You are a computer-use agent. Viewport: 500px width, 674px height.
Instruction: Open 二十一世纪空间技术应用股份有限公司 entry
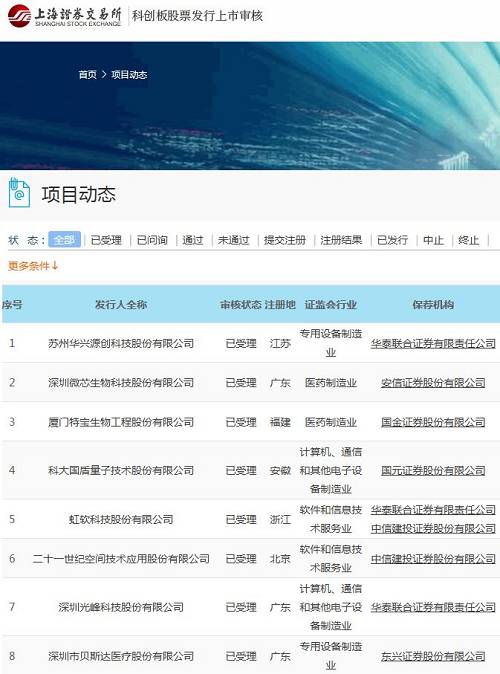(x=121, y=558)
